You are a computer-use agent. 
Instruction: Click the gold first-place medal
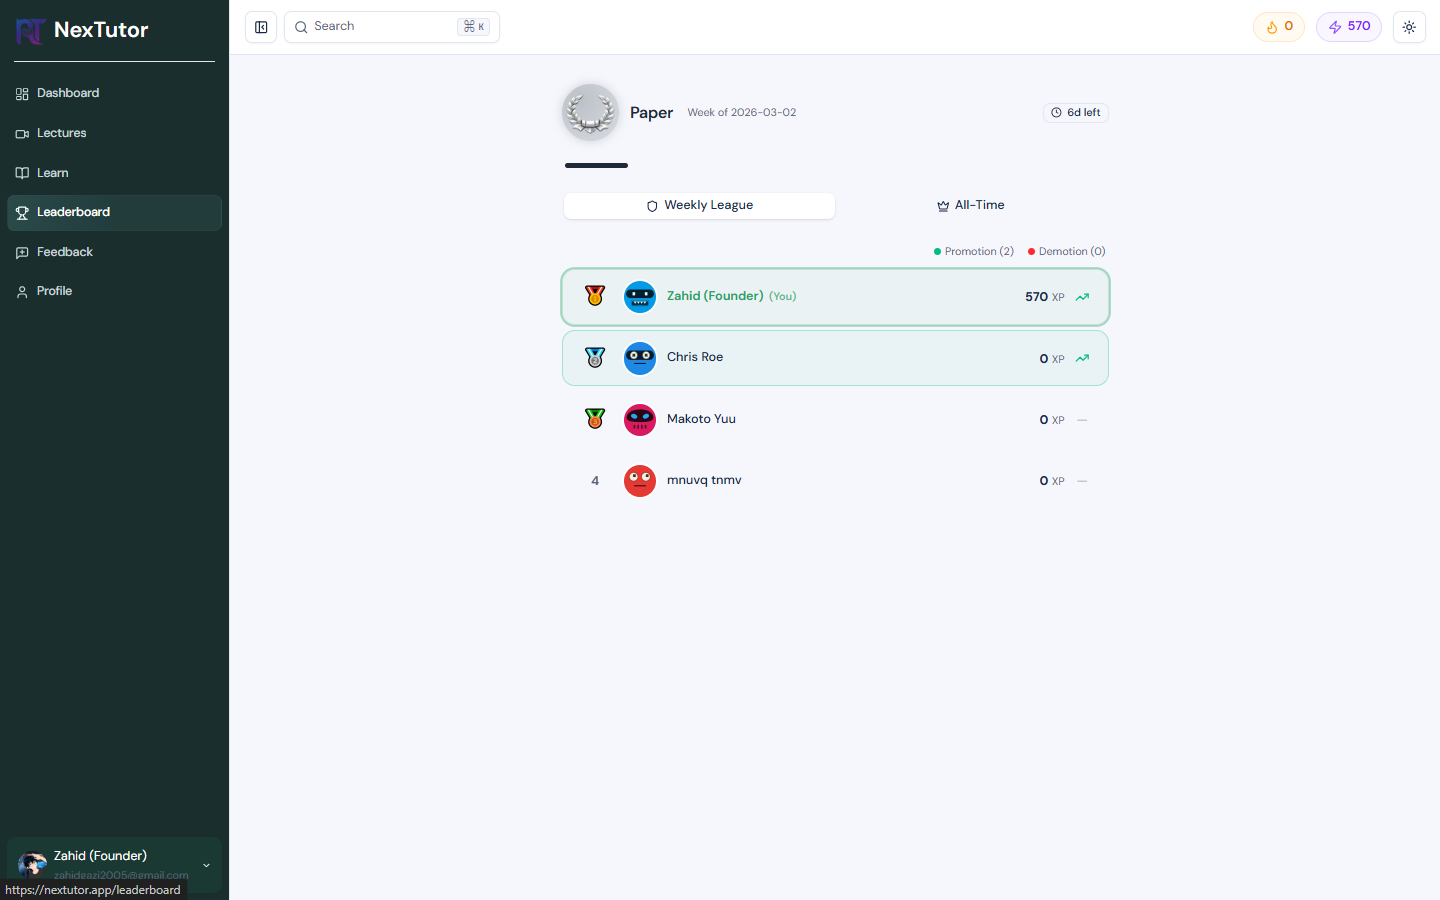[x=595, y=296]
